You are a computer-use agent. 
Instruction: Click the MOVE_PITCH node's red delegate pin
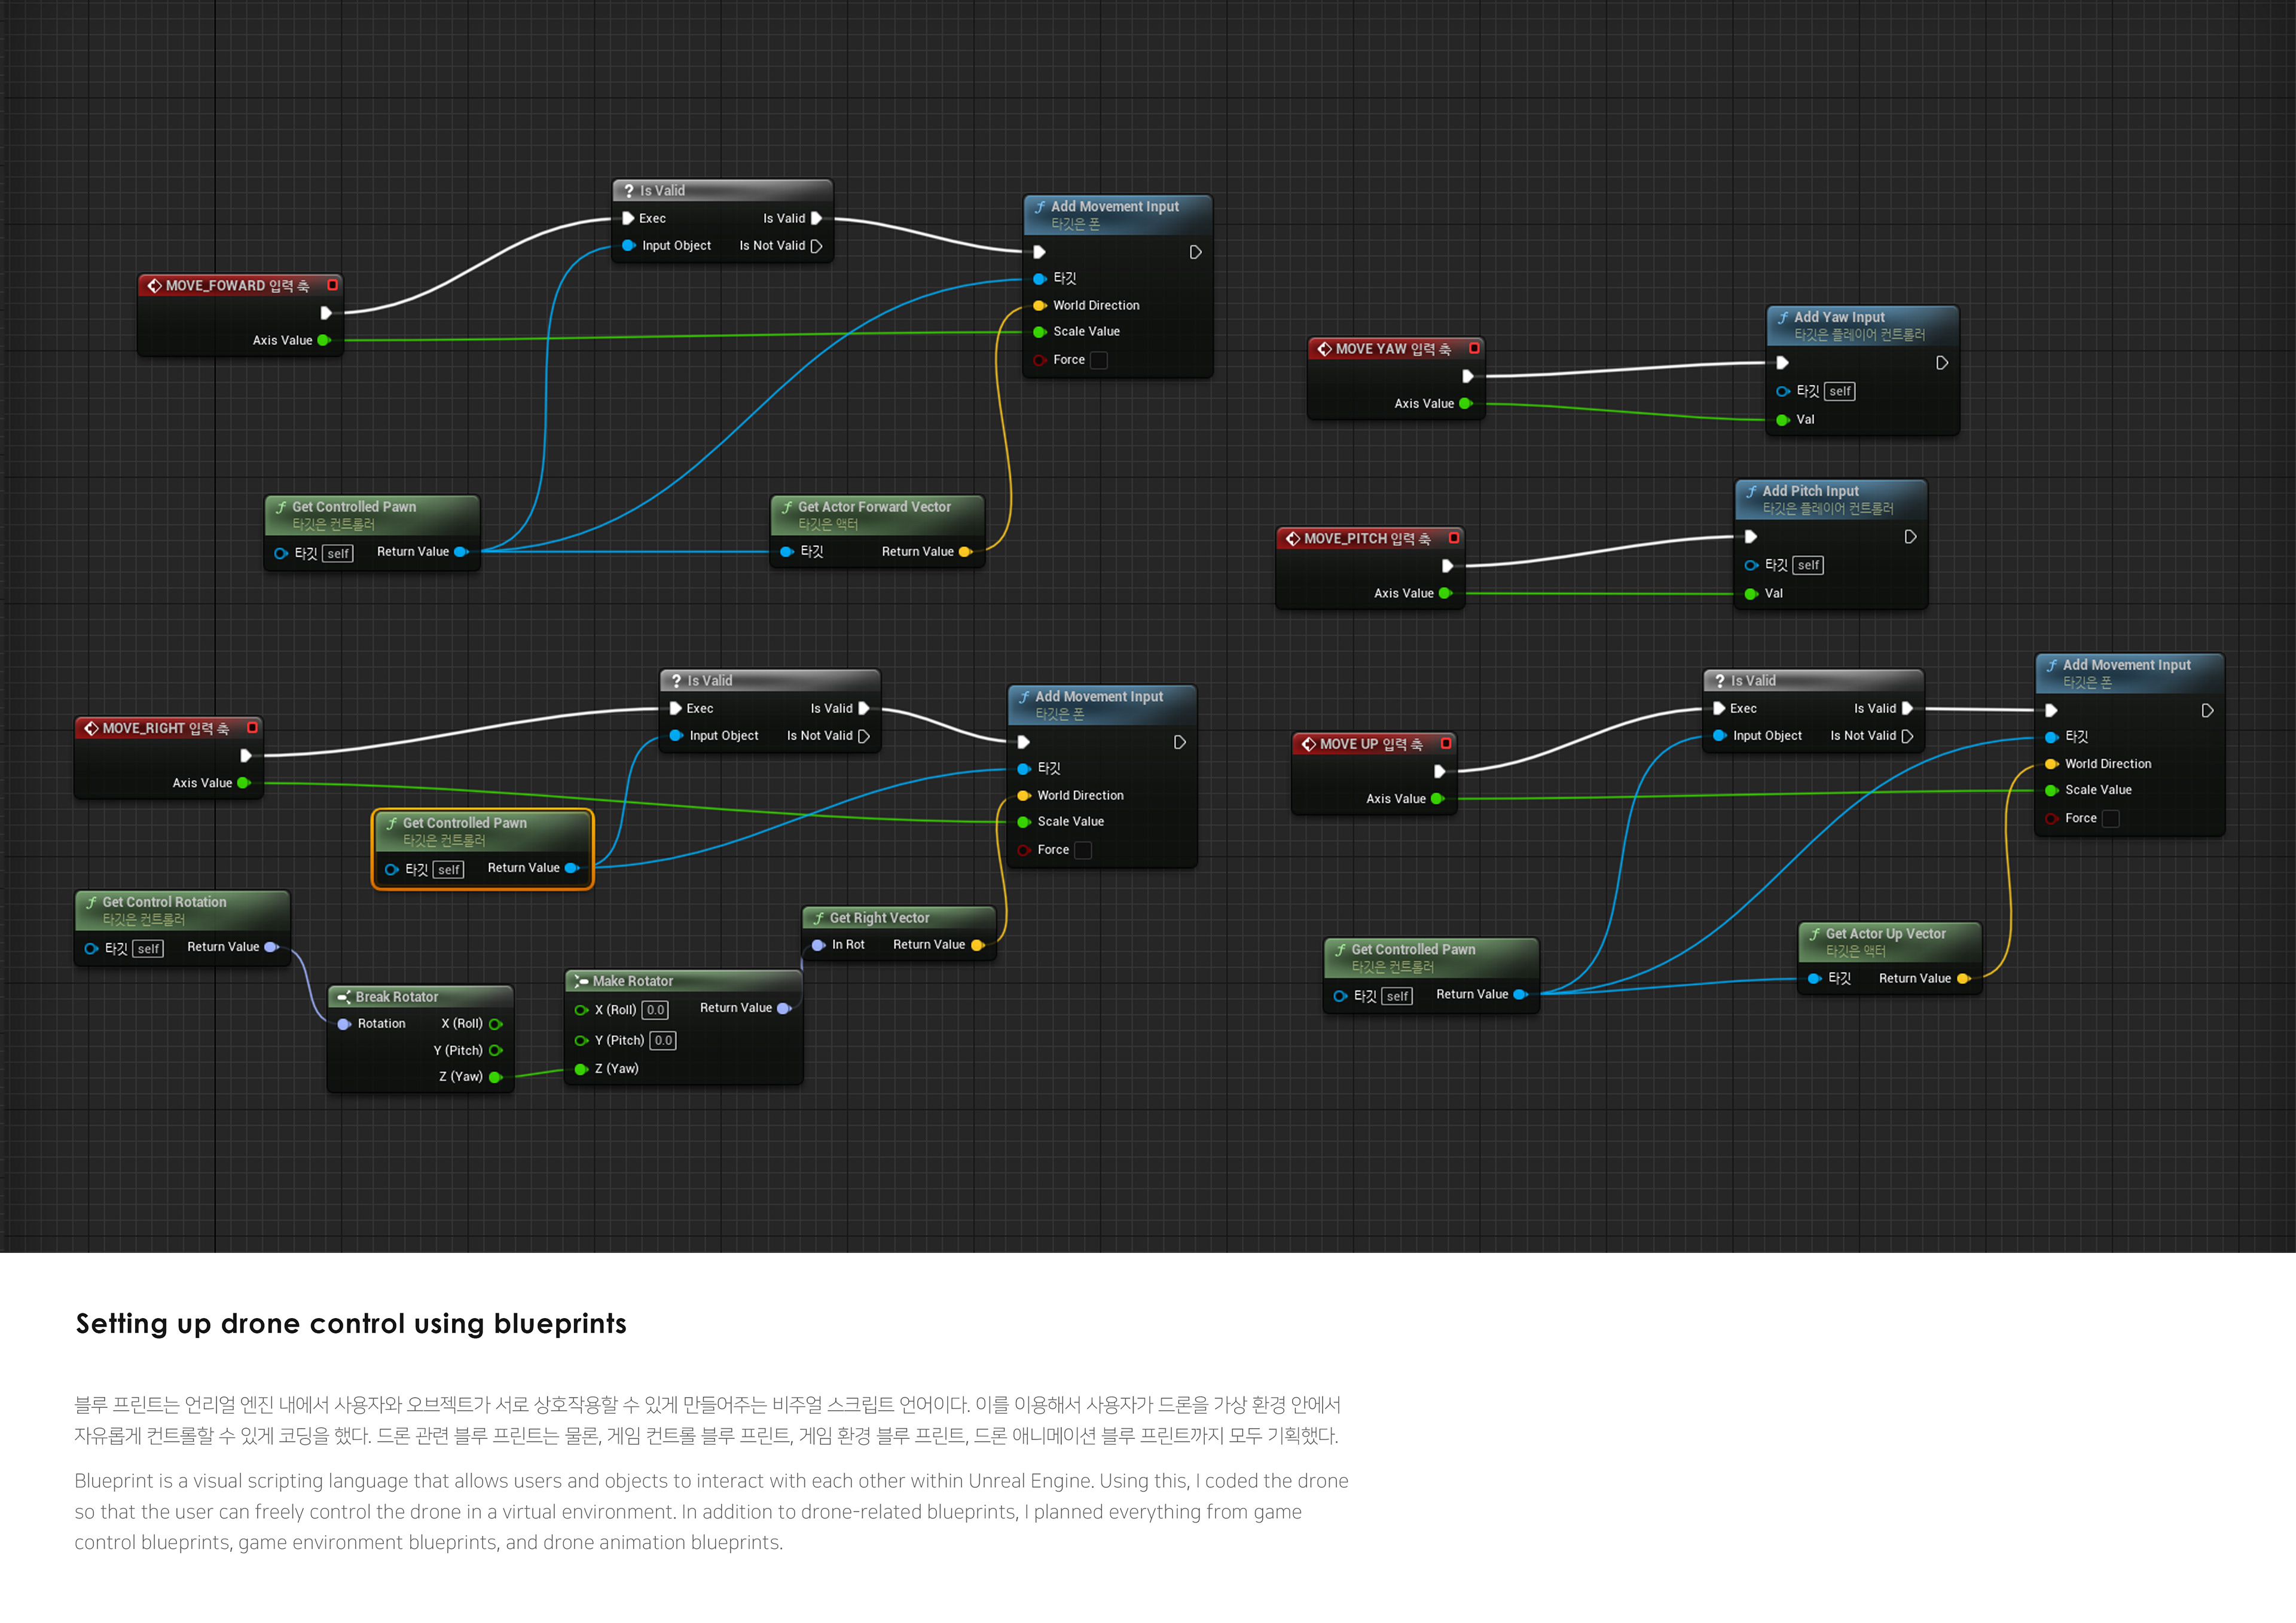pos(1454,538)
